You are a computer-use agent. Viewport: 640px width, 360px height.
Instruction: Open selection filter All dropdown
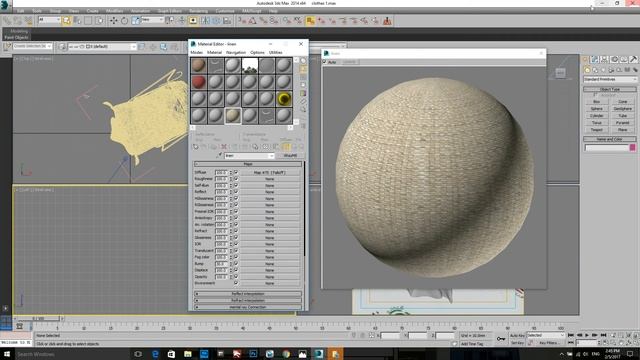click(49, 20)
